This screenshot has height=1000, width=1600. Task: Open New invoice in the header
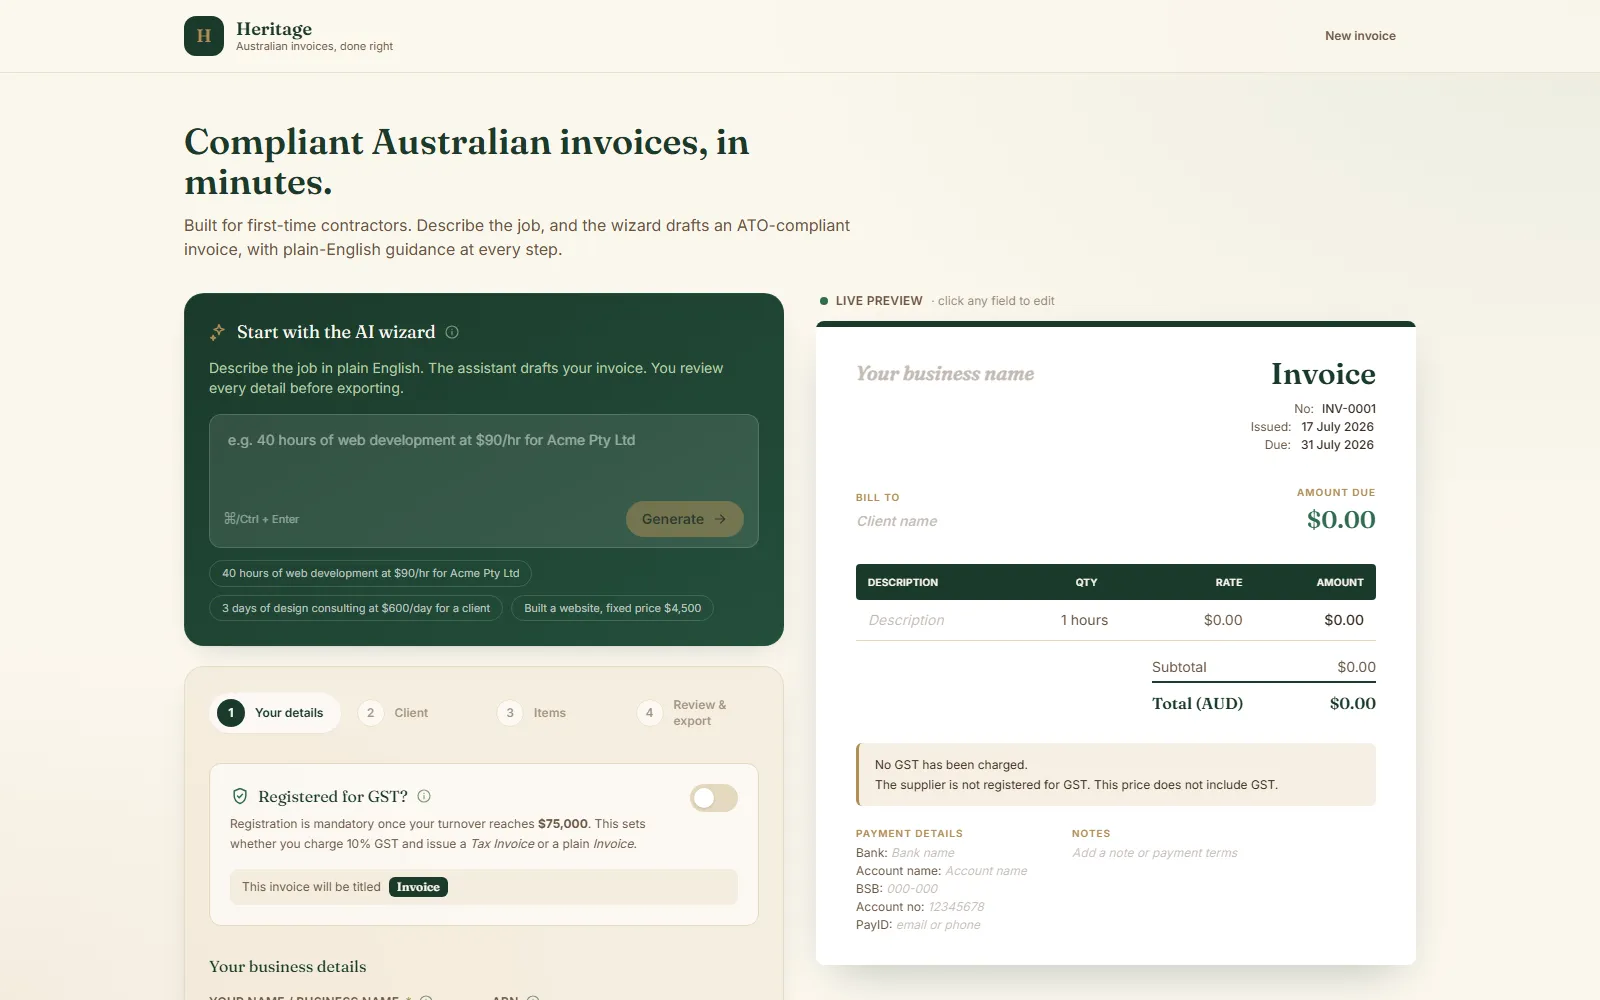point(1360,36)
